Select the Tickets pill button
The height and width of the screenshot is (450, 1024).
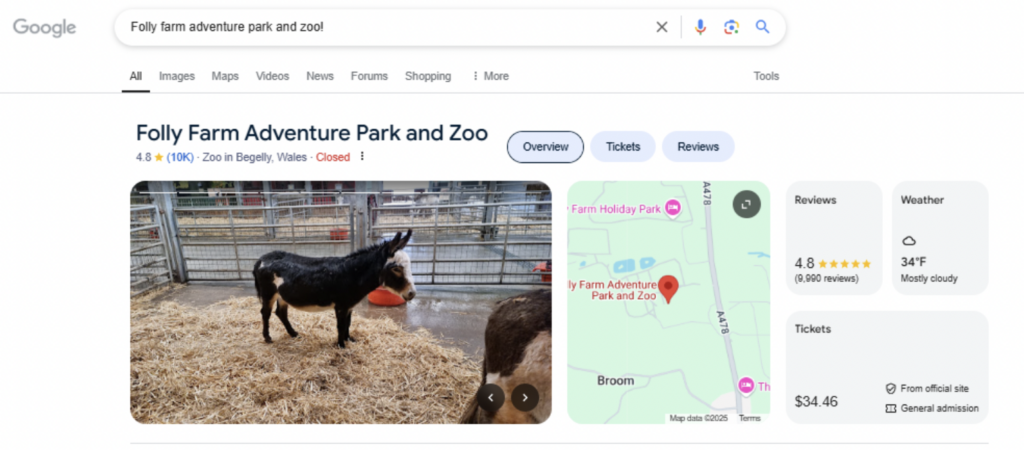622,146
